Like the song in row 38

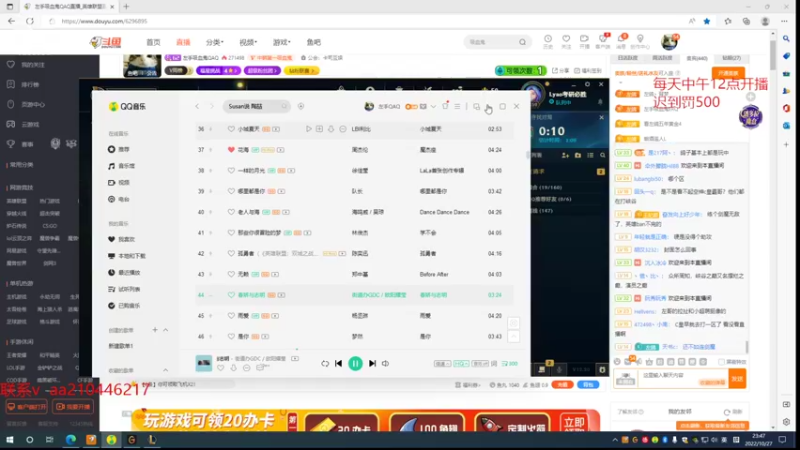(x=231, y=170)
